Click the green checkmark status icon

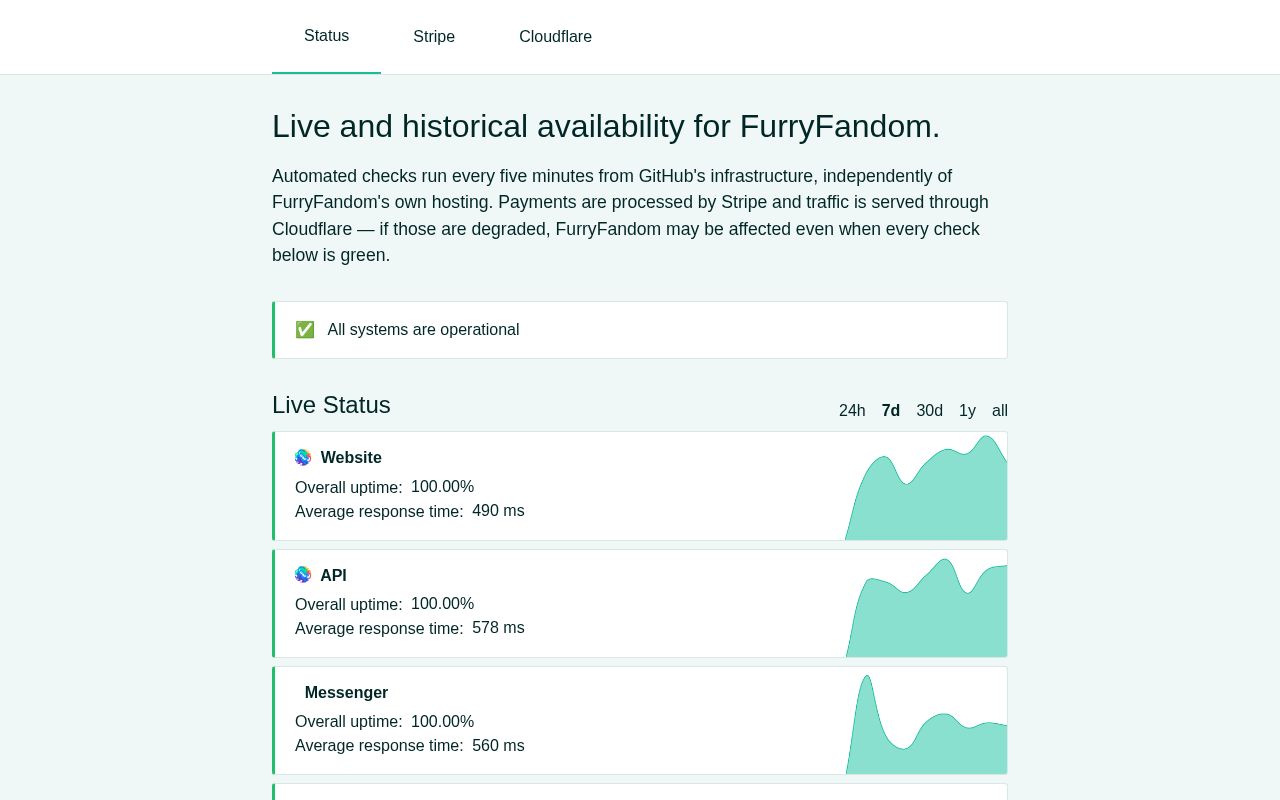coord(305,330)
